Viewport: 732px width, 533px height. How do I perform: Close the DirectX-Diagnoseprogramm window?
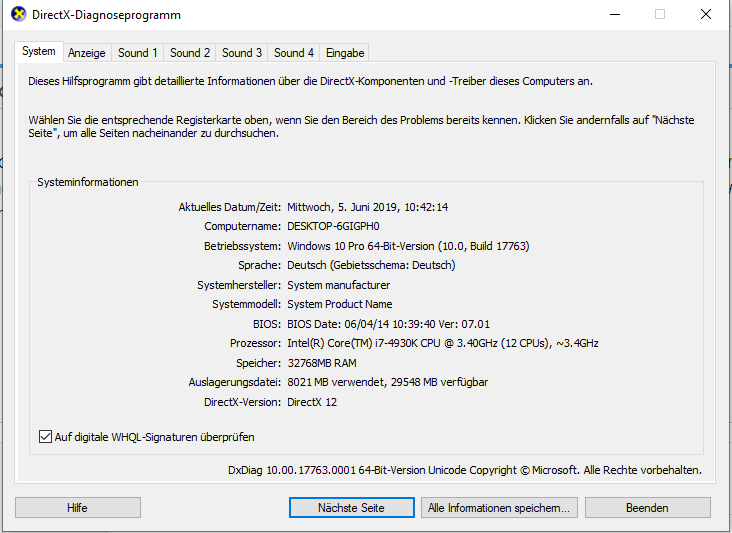tap(706, 15)
